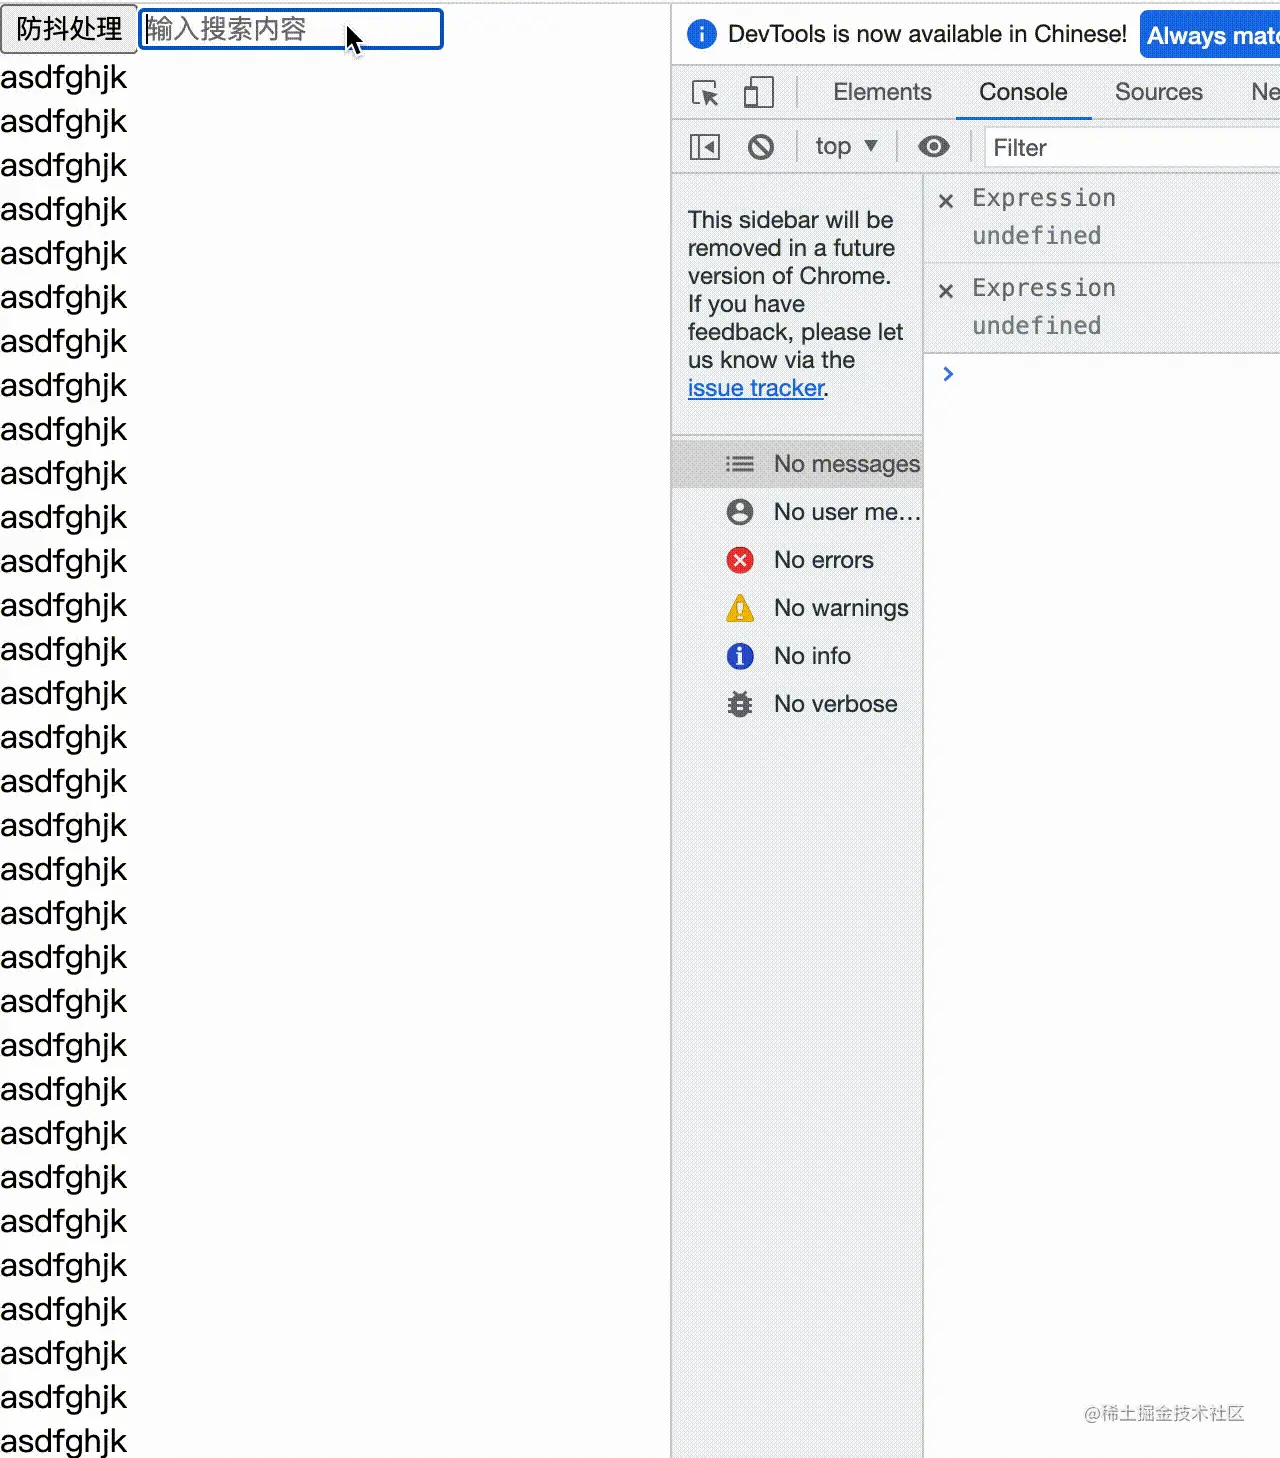Switch to the Sources tab
Viewport: 1280px width, 1458px height.
(x=1159, y=92)
